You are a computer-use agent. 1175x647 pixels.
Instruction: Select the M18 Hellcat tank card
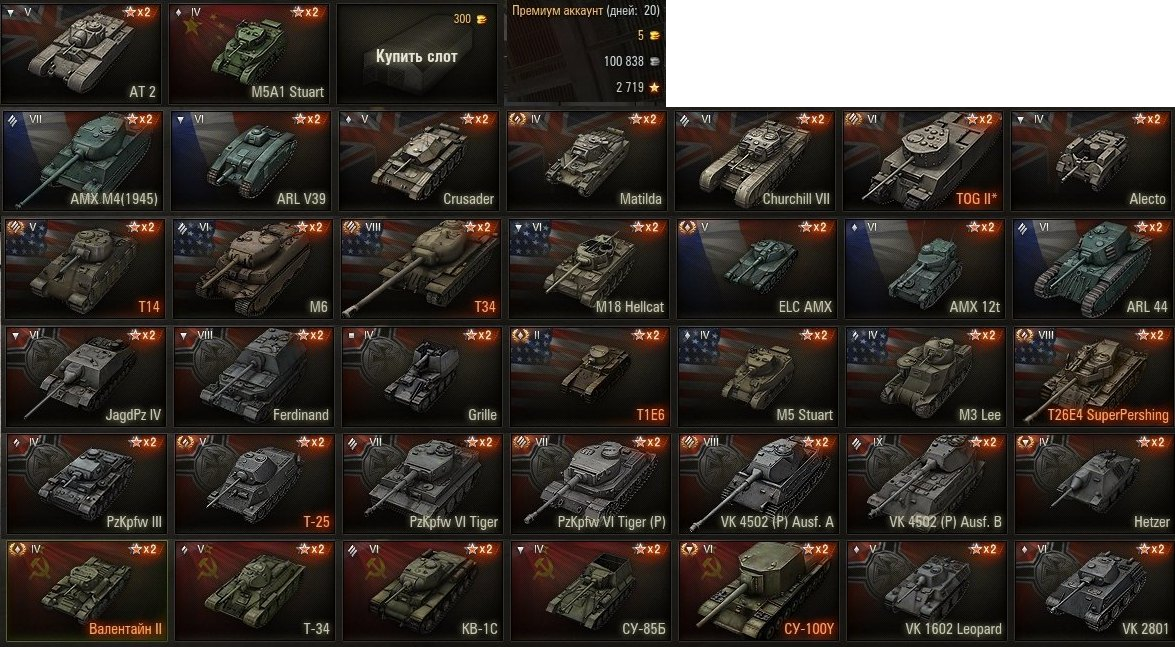coord(589,268)
